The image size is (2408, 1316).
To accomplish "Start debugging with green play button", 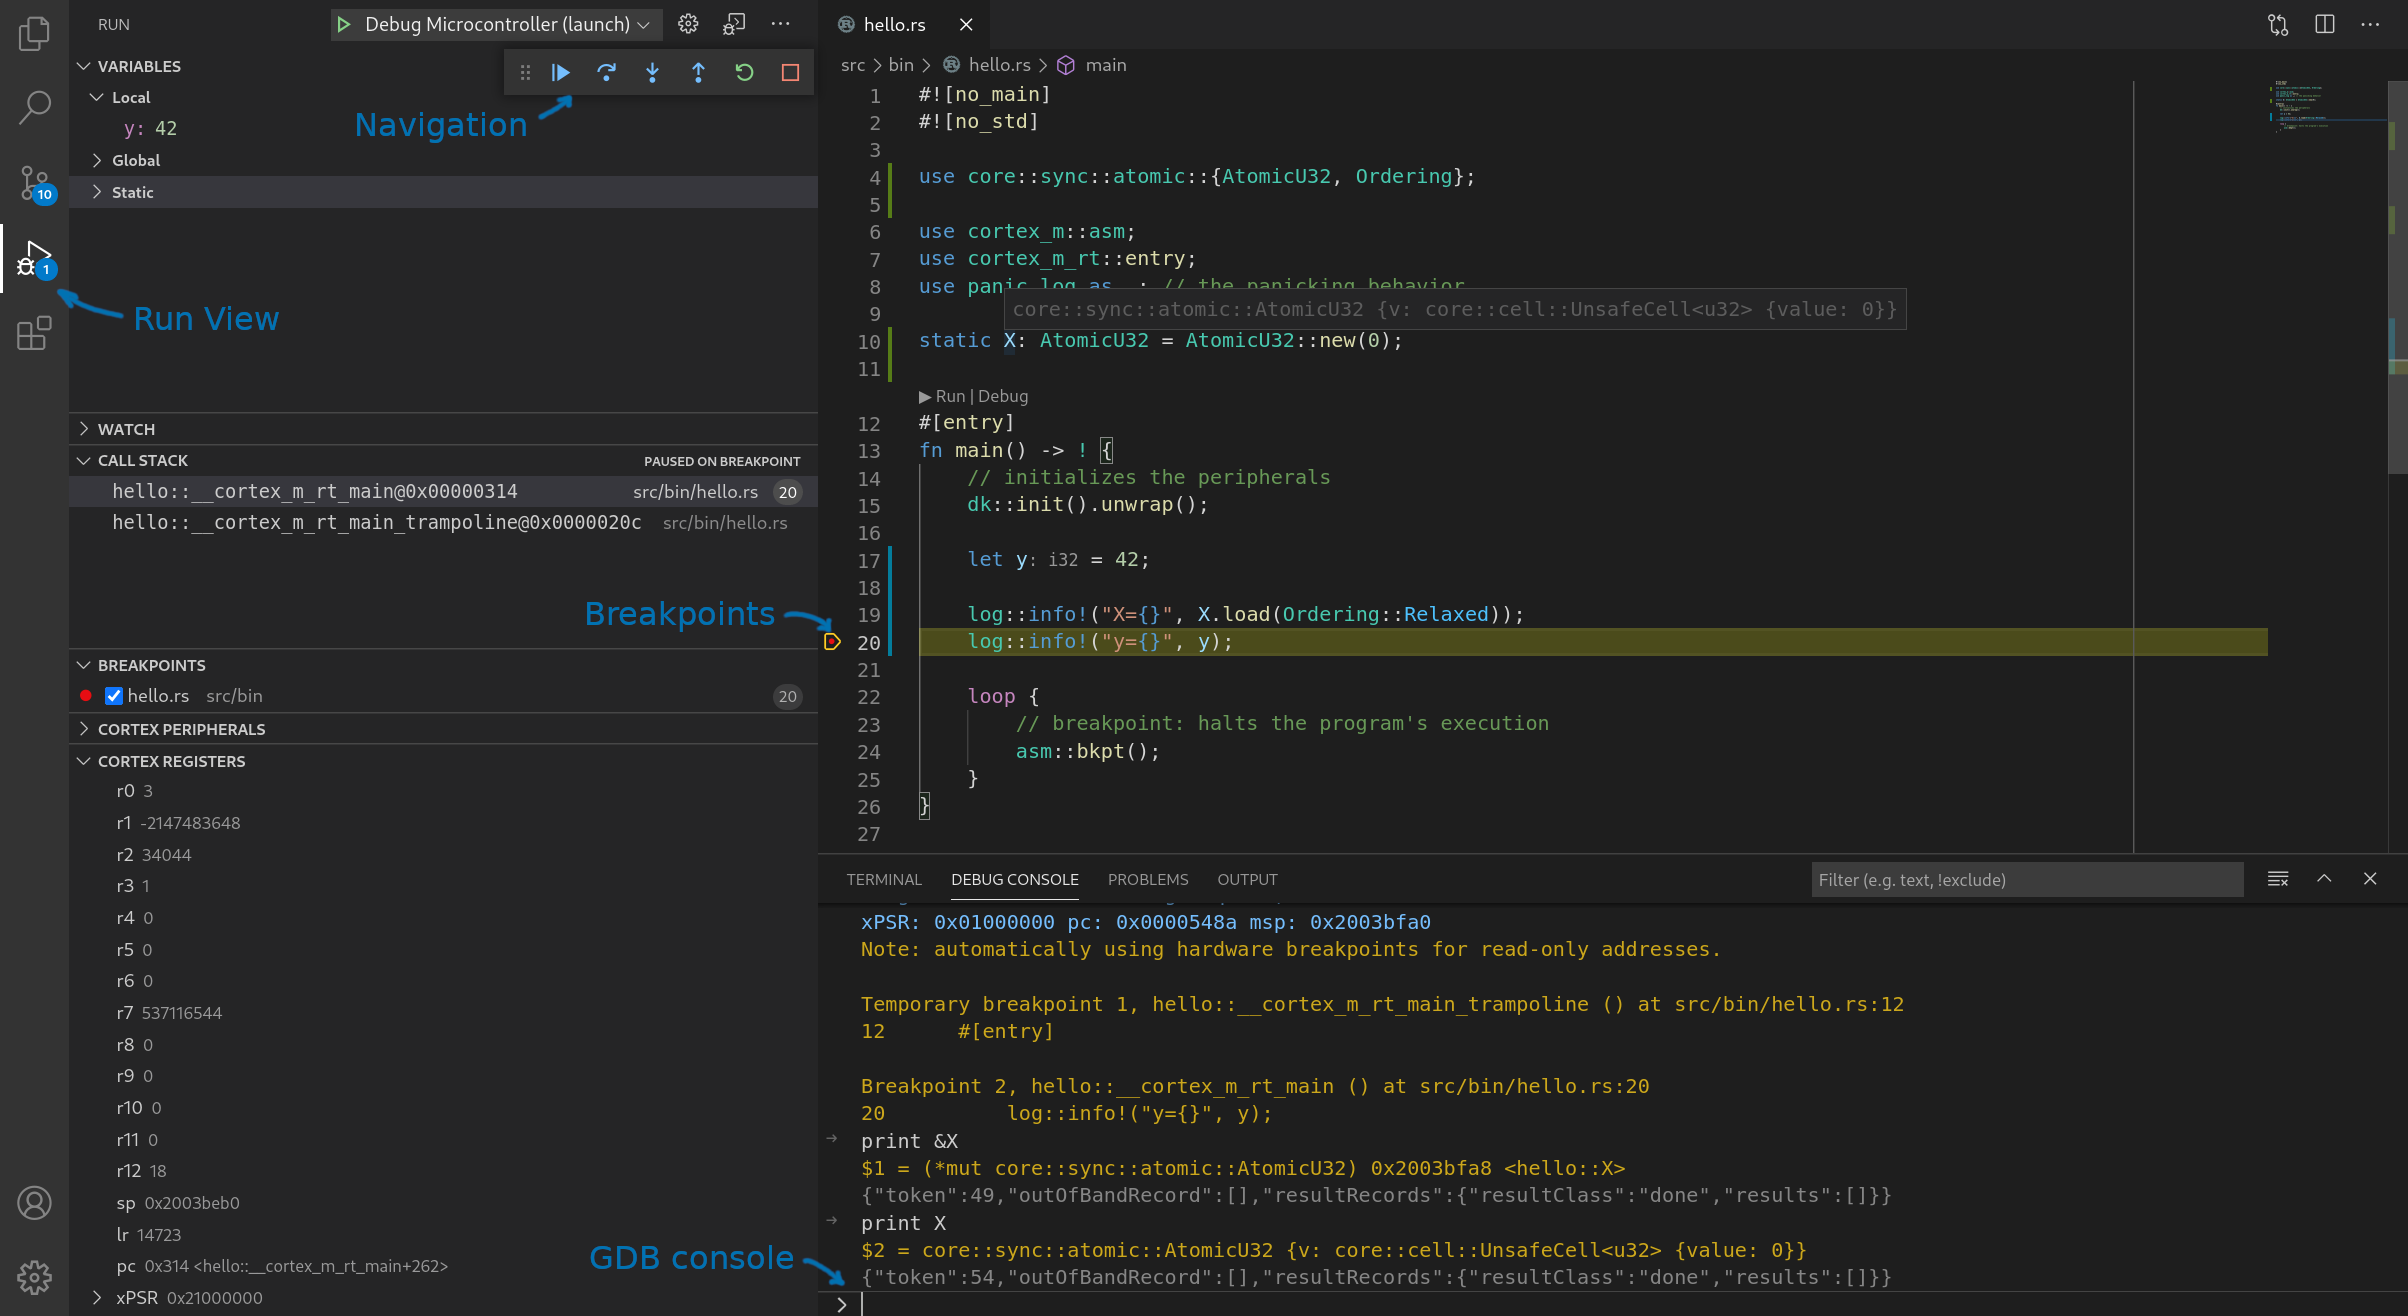I will click(x=344, y=24).
